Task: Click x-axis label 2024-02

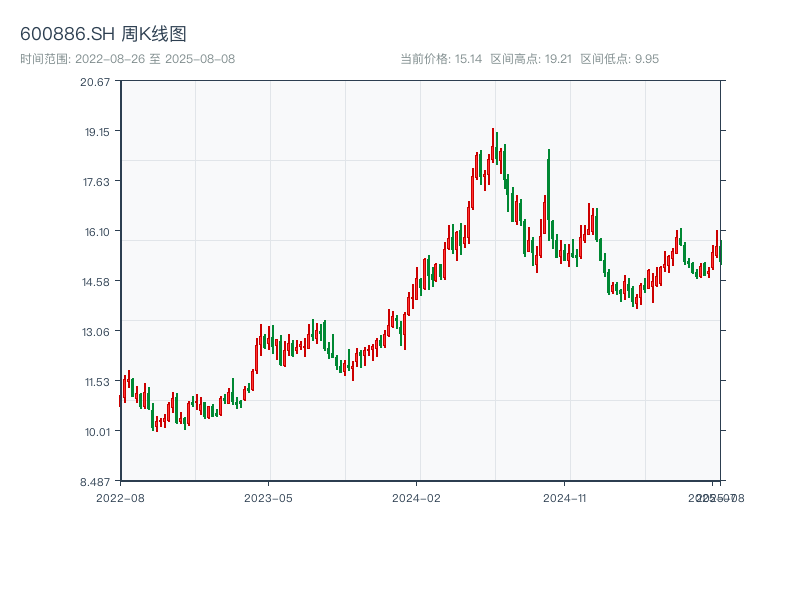Action: (416, 498)
